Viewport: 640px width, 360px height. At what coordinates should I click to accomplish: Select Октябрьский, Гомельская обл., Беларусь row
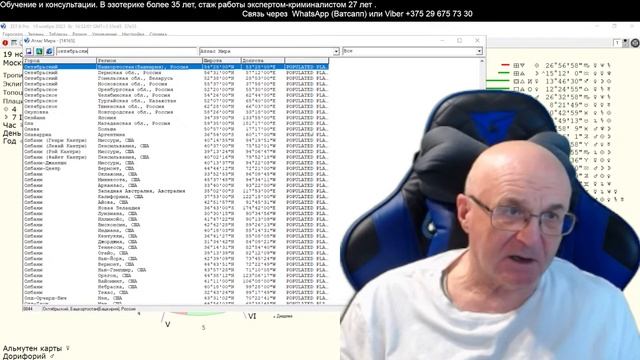[x=176, y=78]
